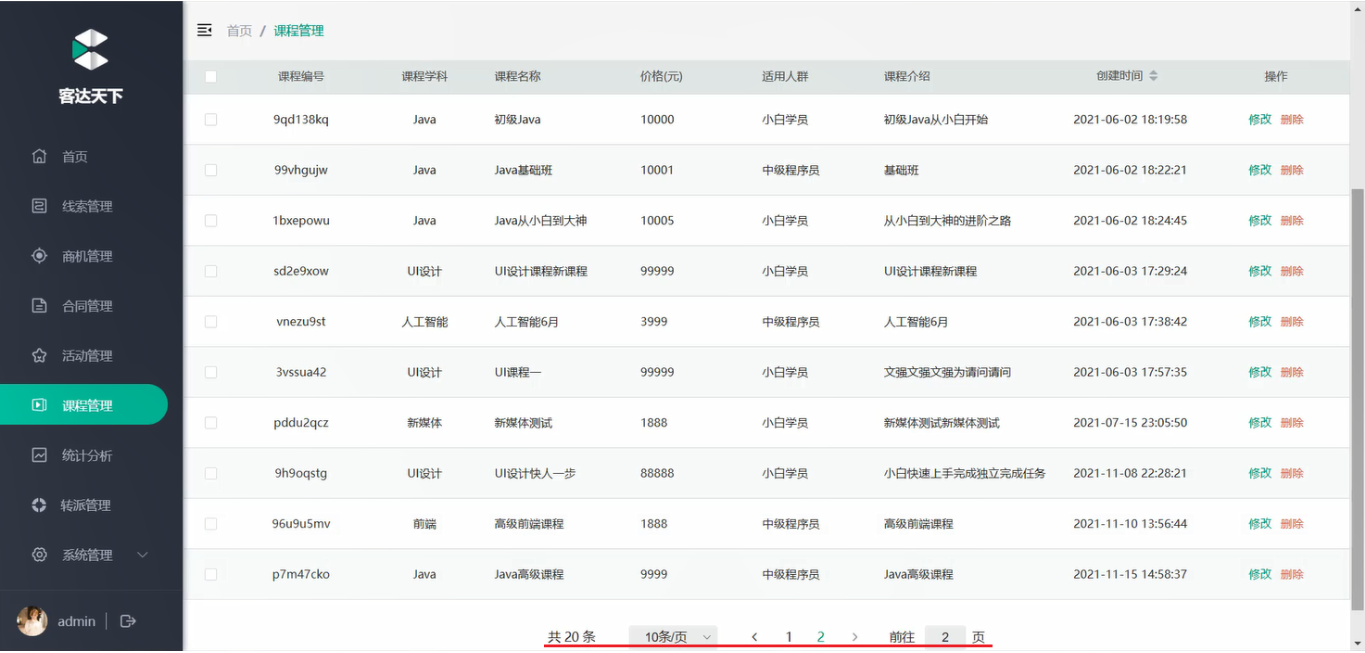Viewport: 1365px width, 653px height.
Task: Click the 线索管理 sidebar icon
Action: (x=39, y=206)
